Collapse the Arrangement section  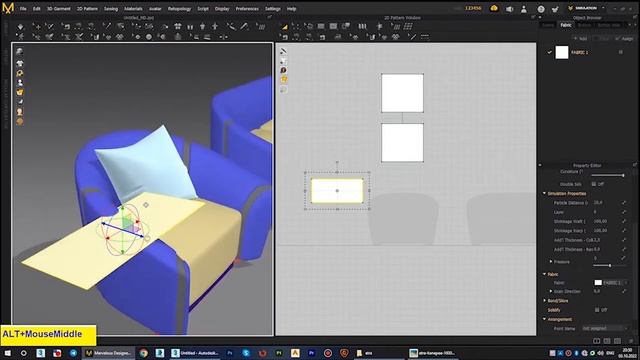[x=544, y=319]
